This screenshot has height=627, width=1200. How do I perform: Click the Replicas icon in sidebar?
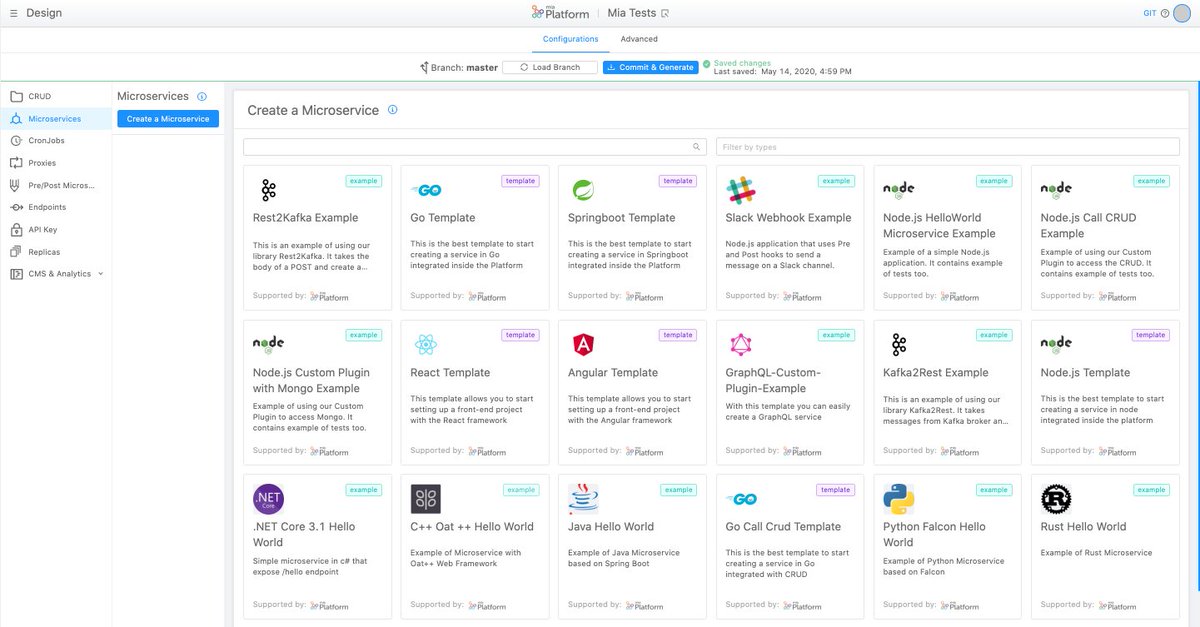click(16, 251)
